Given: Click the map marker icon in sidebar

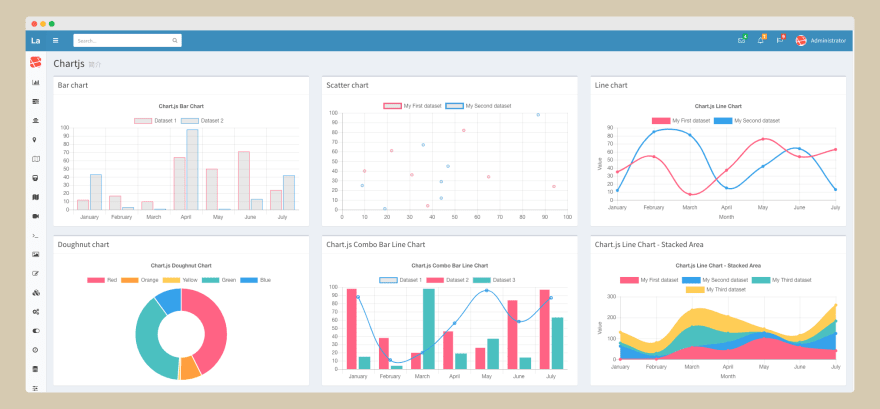Looking at the screenshot, I should point(36,140).
